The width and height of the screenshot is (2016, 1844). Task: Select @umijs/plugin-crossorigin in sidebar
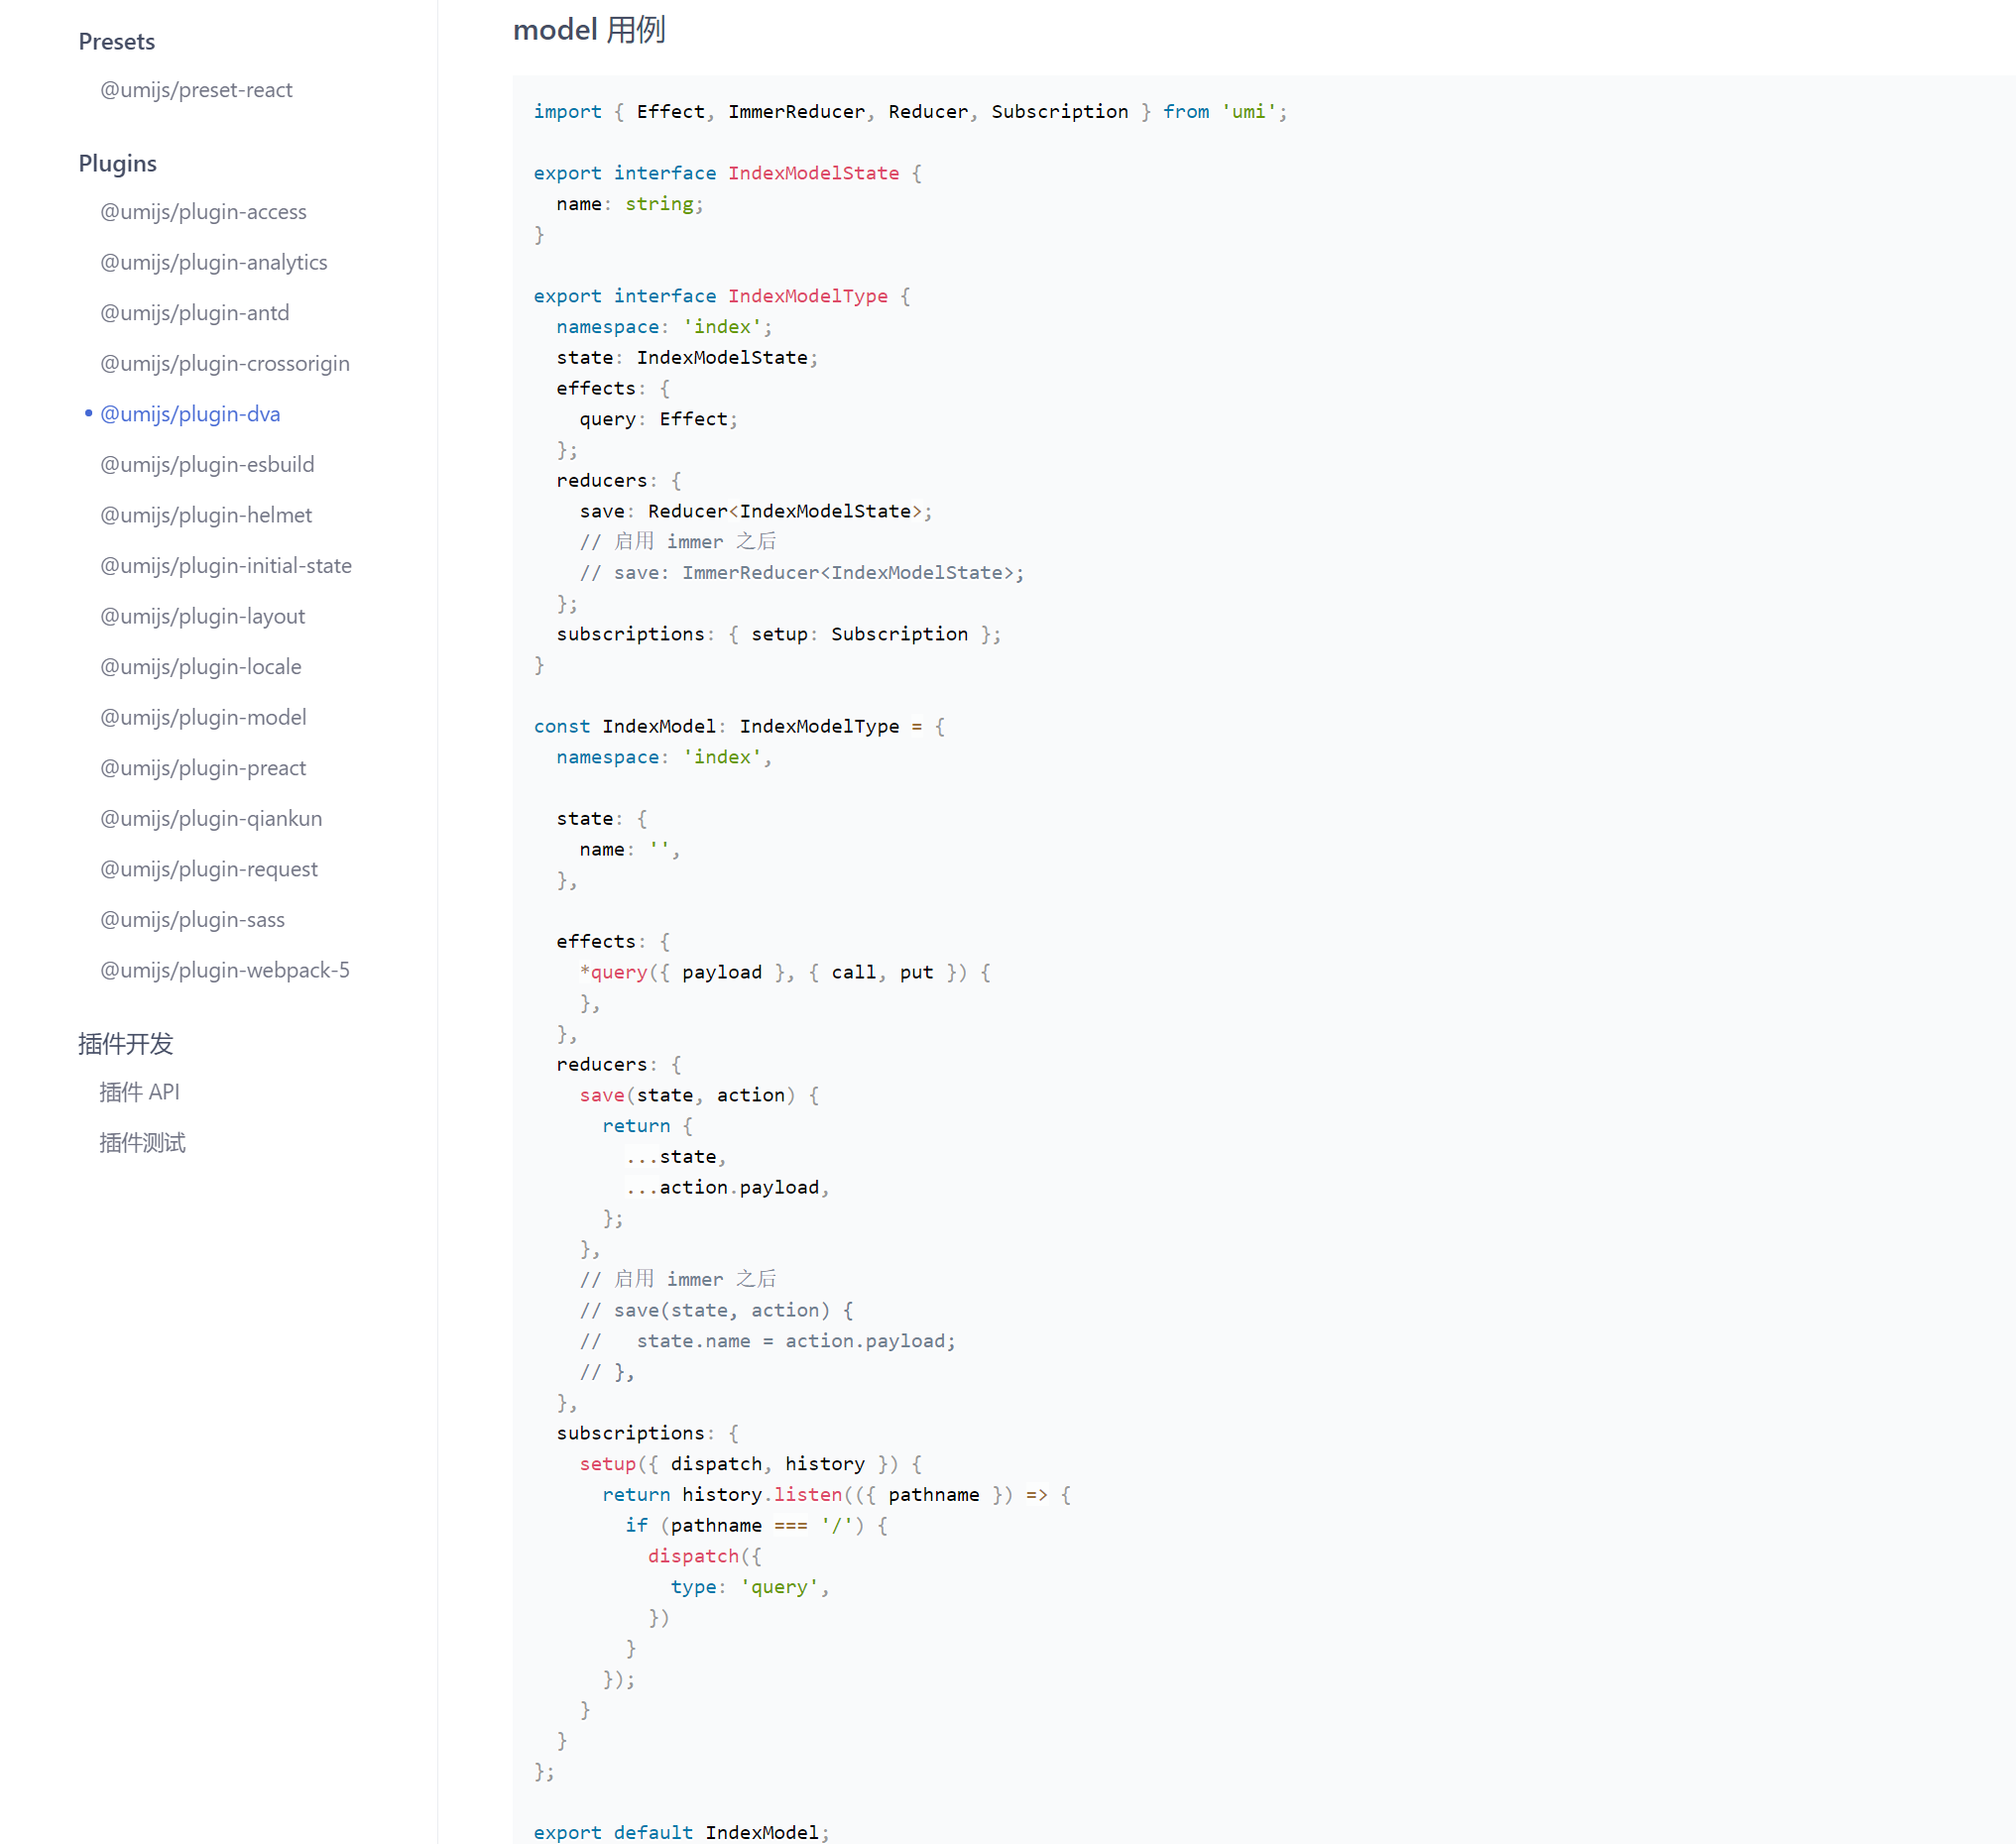(225, 363)
